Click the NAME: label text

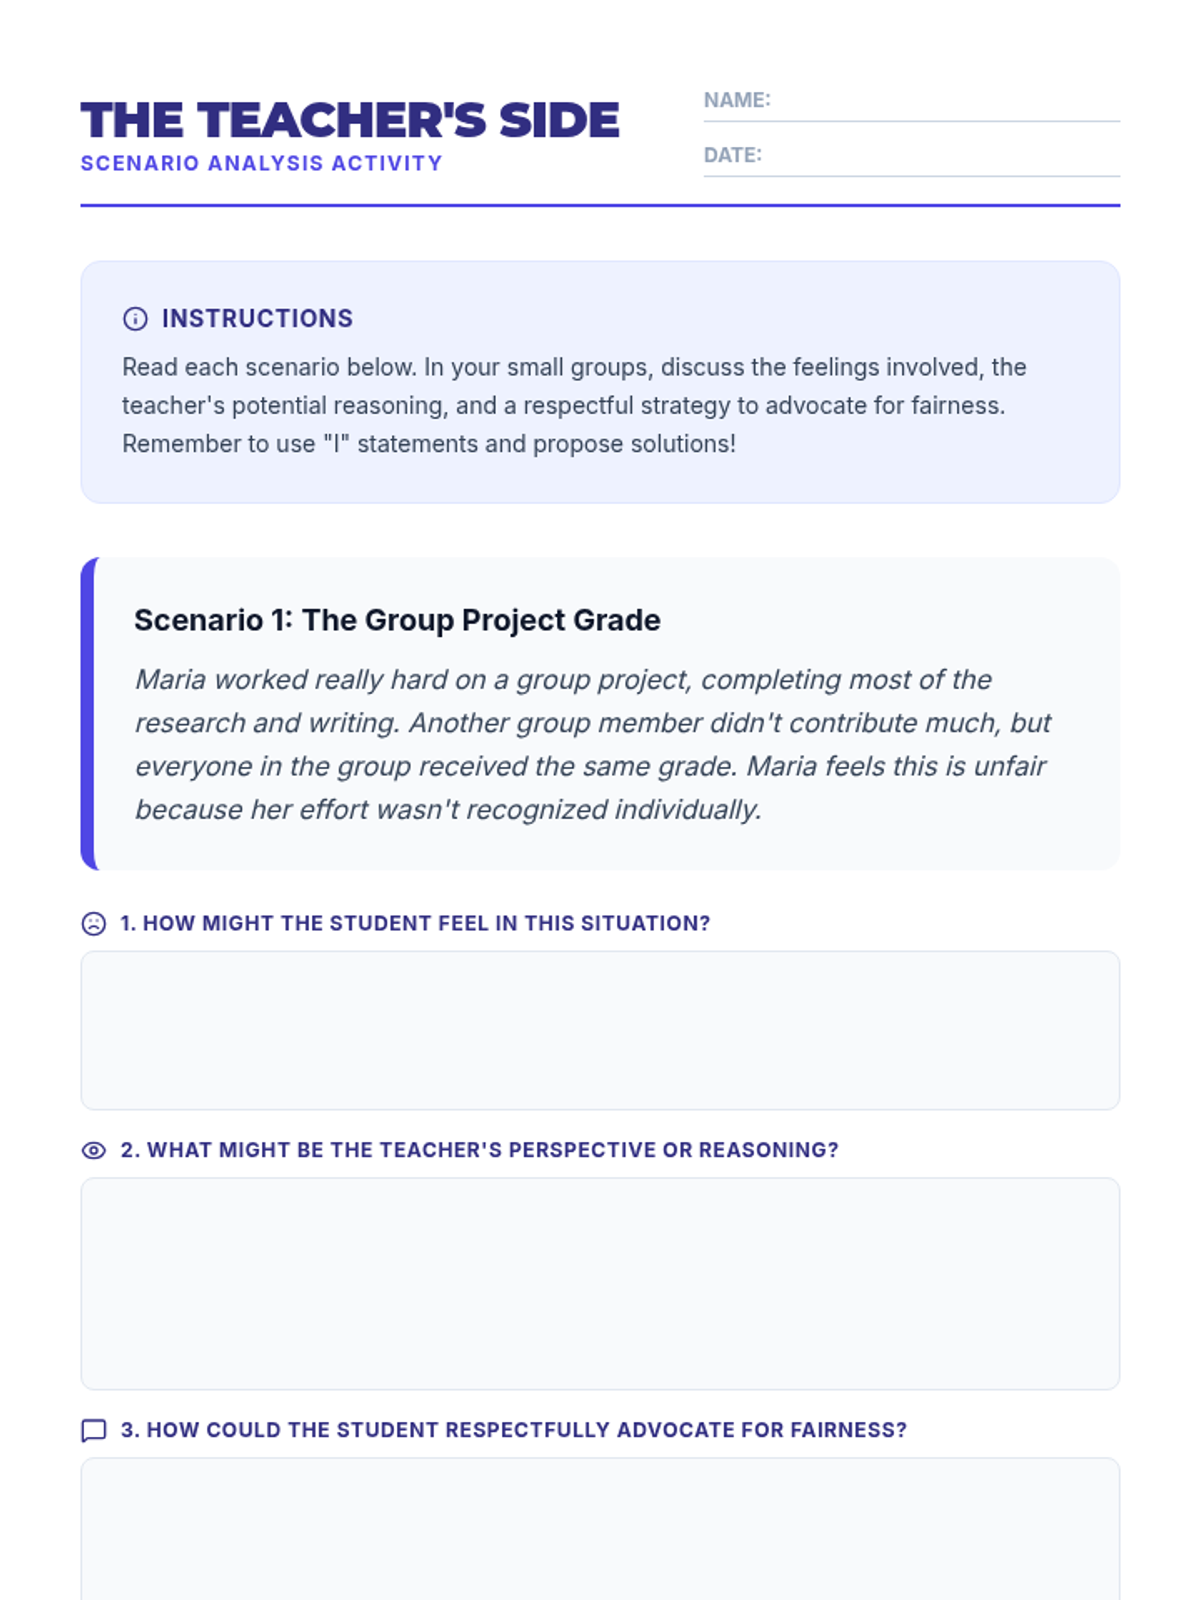(x=737, y=101)
